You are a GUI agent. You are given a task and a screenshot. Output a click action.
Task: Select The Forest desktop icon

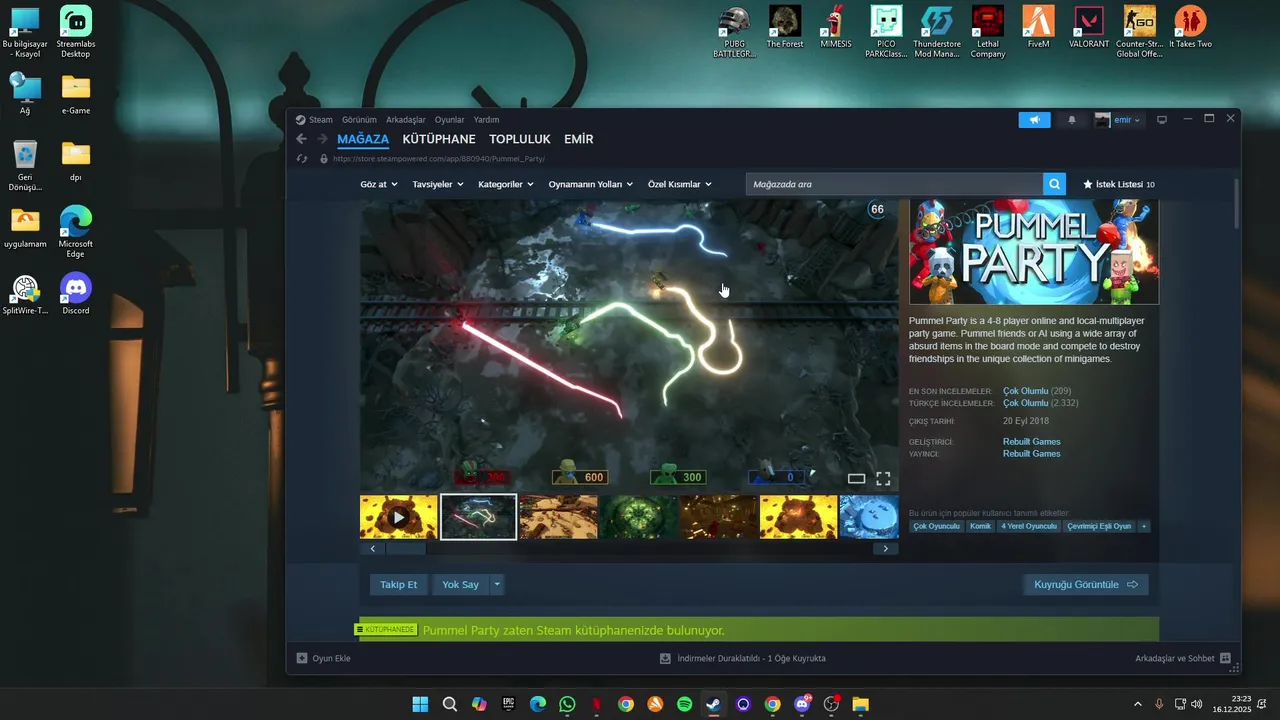785,27
